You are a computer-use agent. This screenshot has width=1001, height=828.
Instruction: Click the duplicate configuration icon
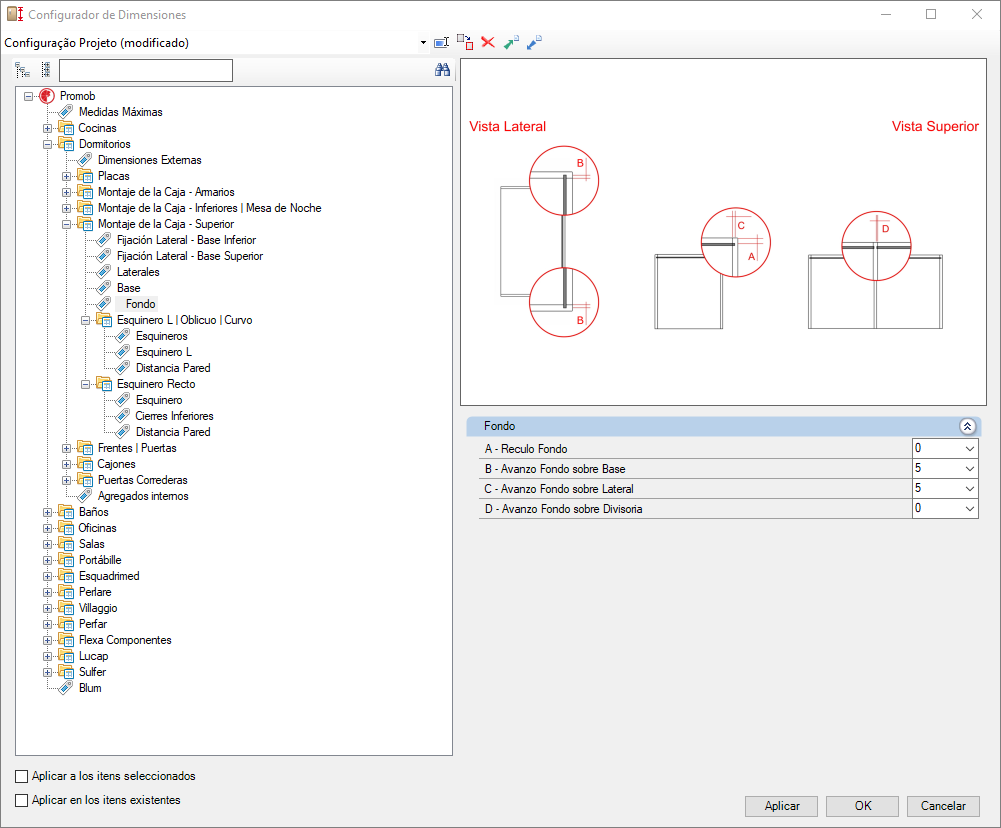(x=465, y=43)
